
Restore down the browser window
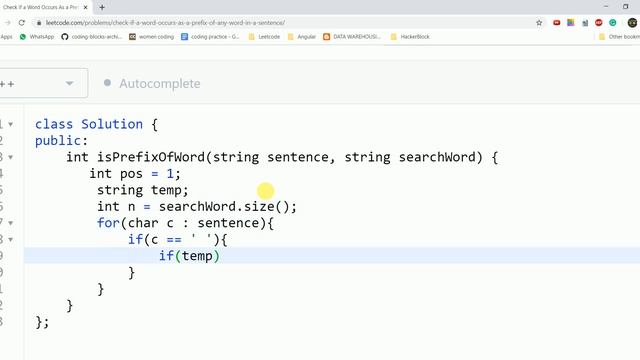coord(625,7)
